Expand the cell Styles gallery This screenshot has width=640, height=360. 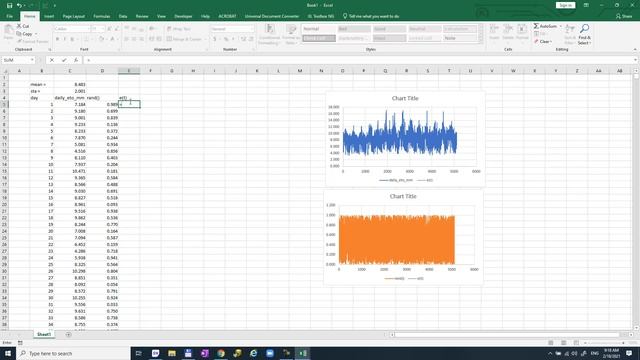pos(480,40)
